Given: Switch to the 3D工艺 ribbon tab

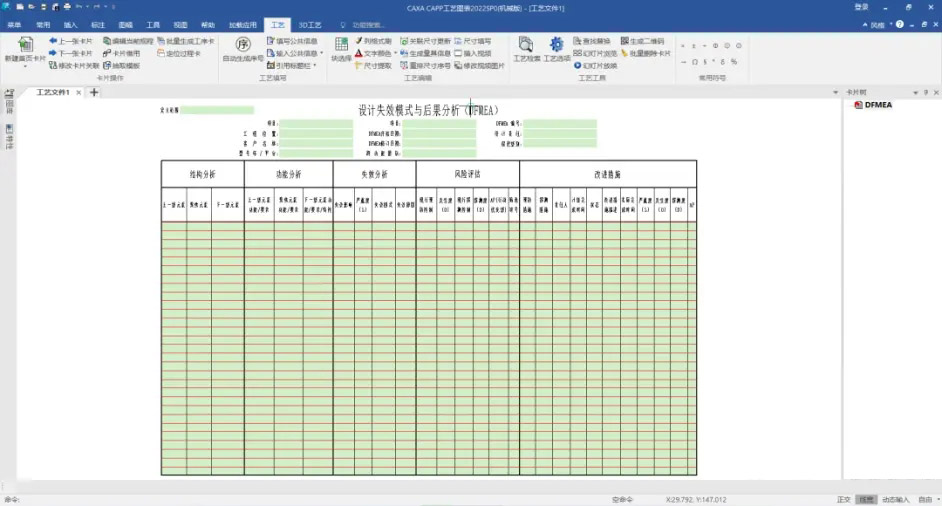Looking at the screenshot, I should (310, 25).
